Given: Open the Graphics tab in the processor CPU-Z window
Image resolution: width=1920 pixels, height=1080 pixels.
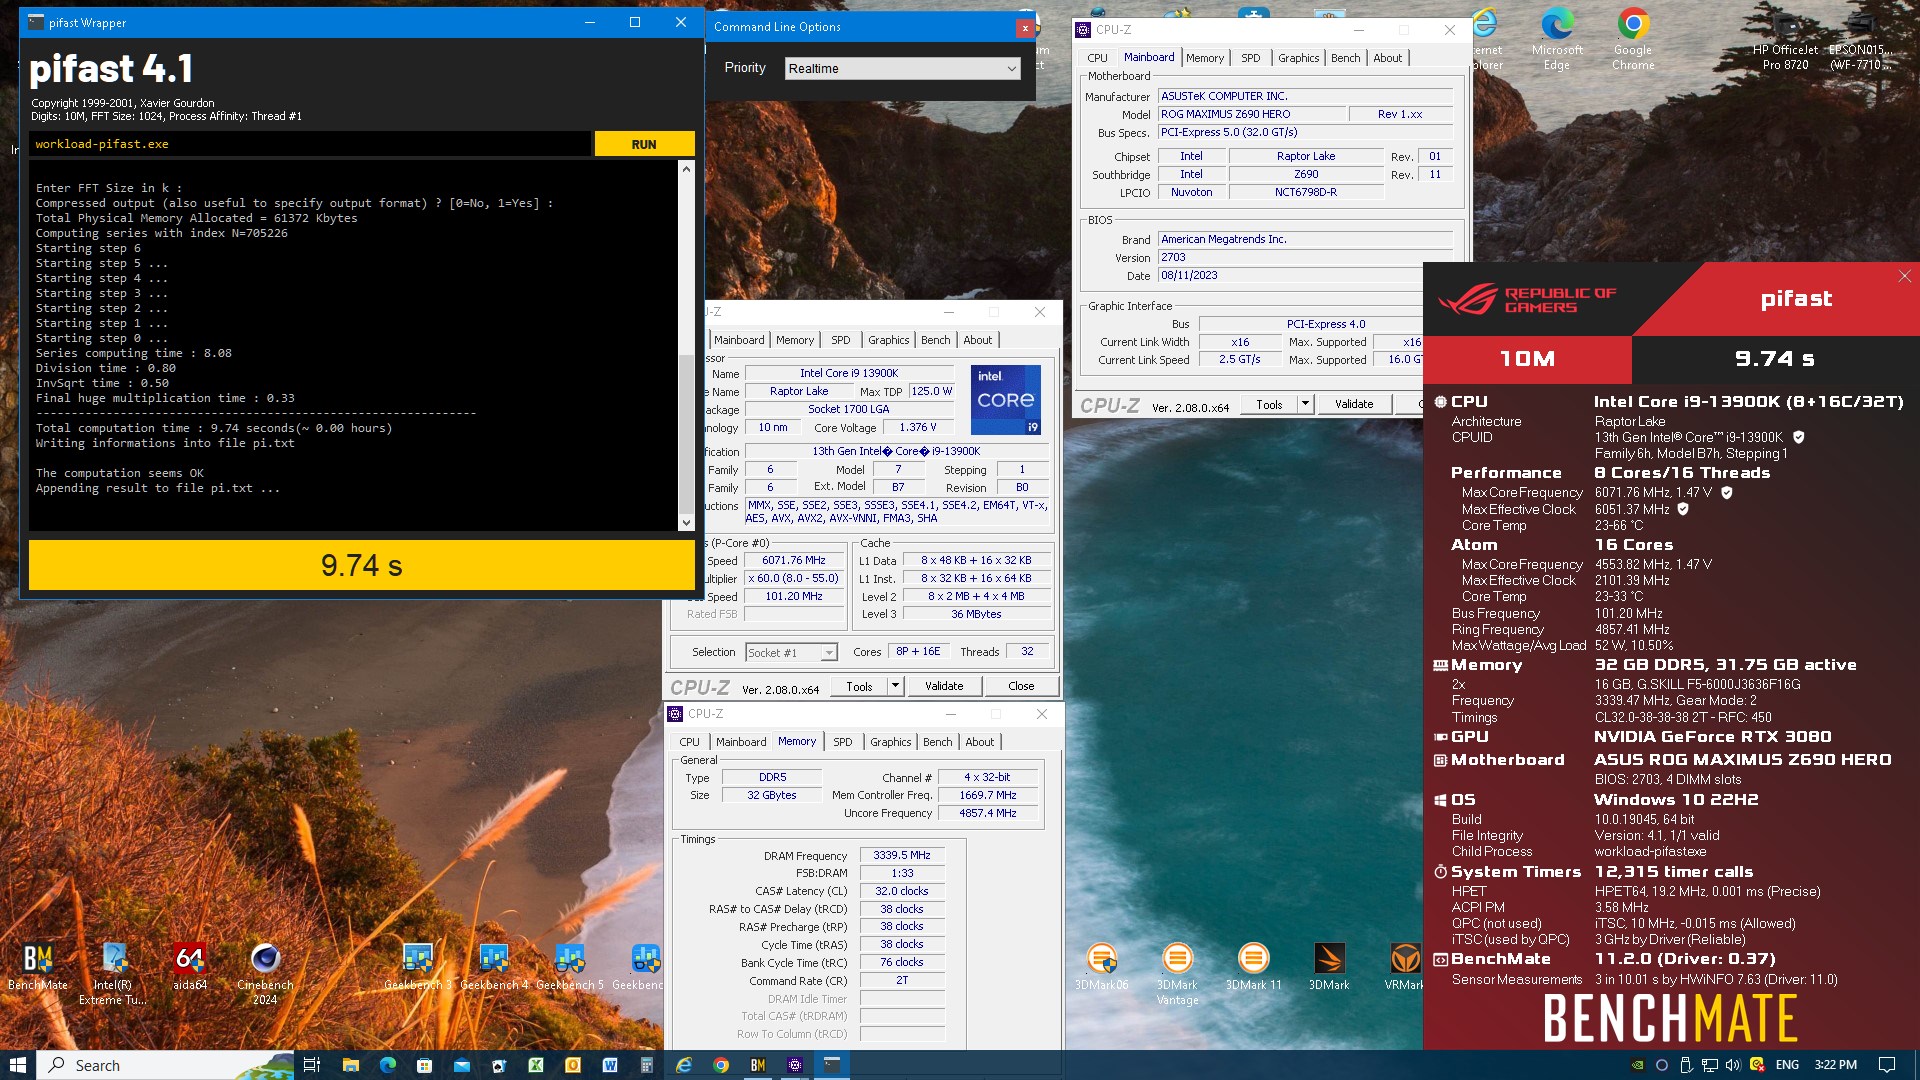Looking at the screenshot, I should [x=888, y=340].
